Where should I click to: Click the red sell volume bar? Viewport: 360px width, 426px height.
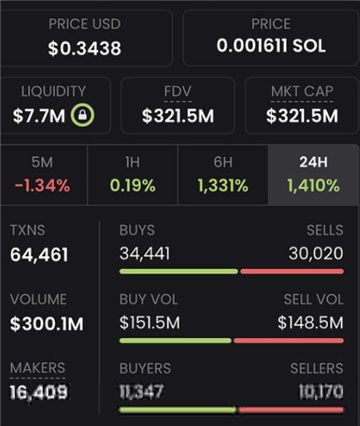289,341
